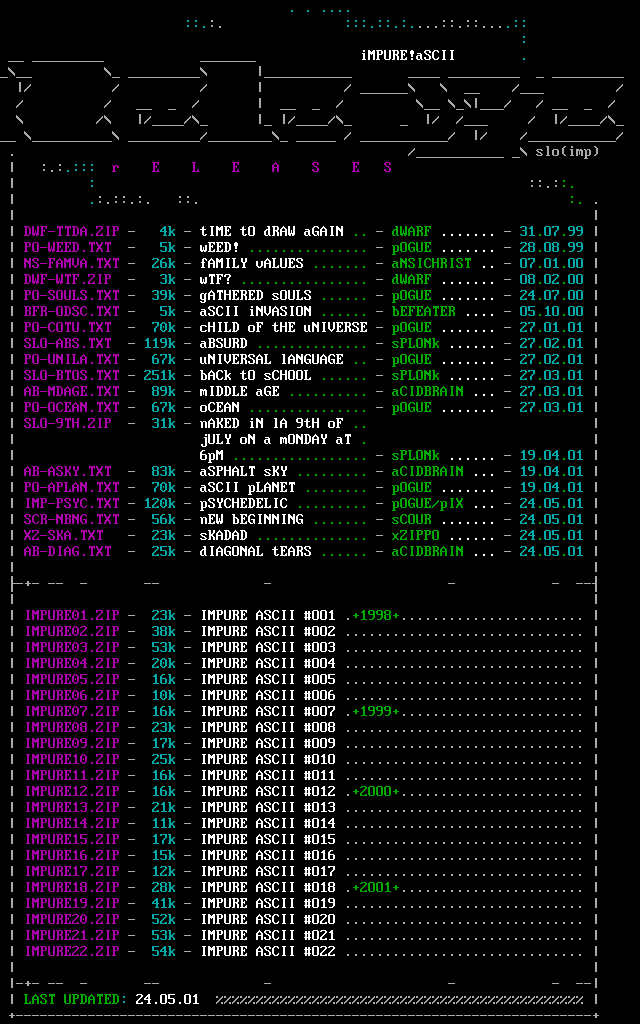Select the IMPURE07.ZIP pack entry
The image size is (640, 1024).
(x=71, y=711)
